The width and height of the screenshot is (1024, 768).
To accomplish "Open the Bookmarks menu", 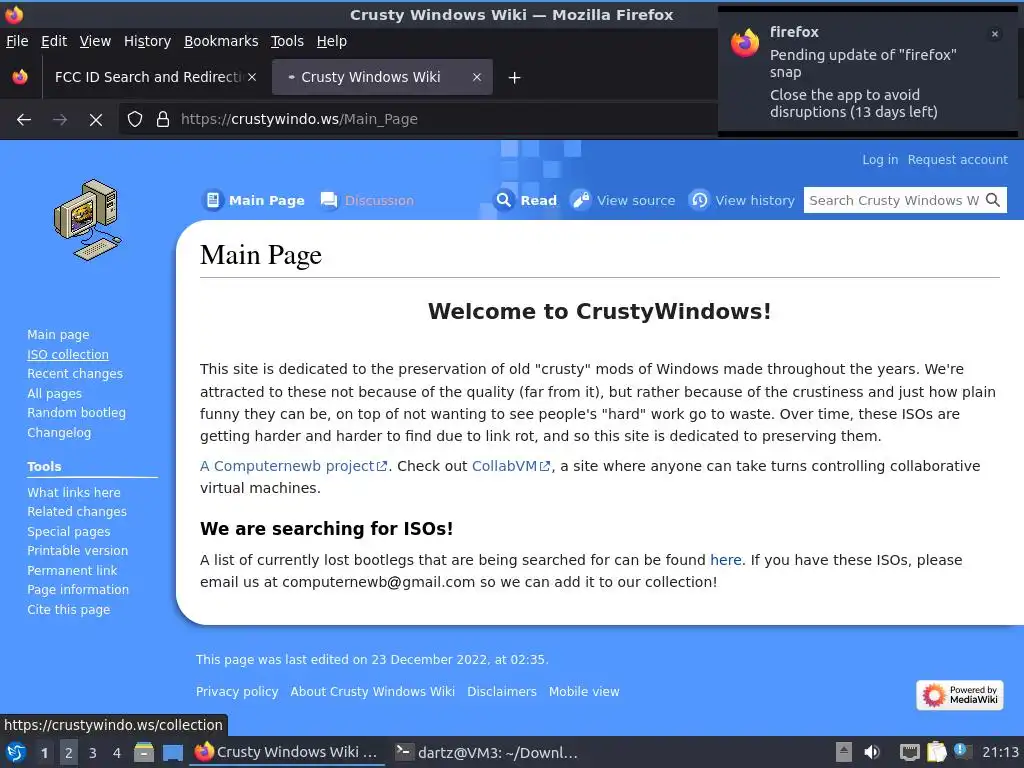I will [x=221, y=41].
